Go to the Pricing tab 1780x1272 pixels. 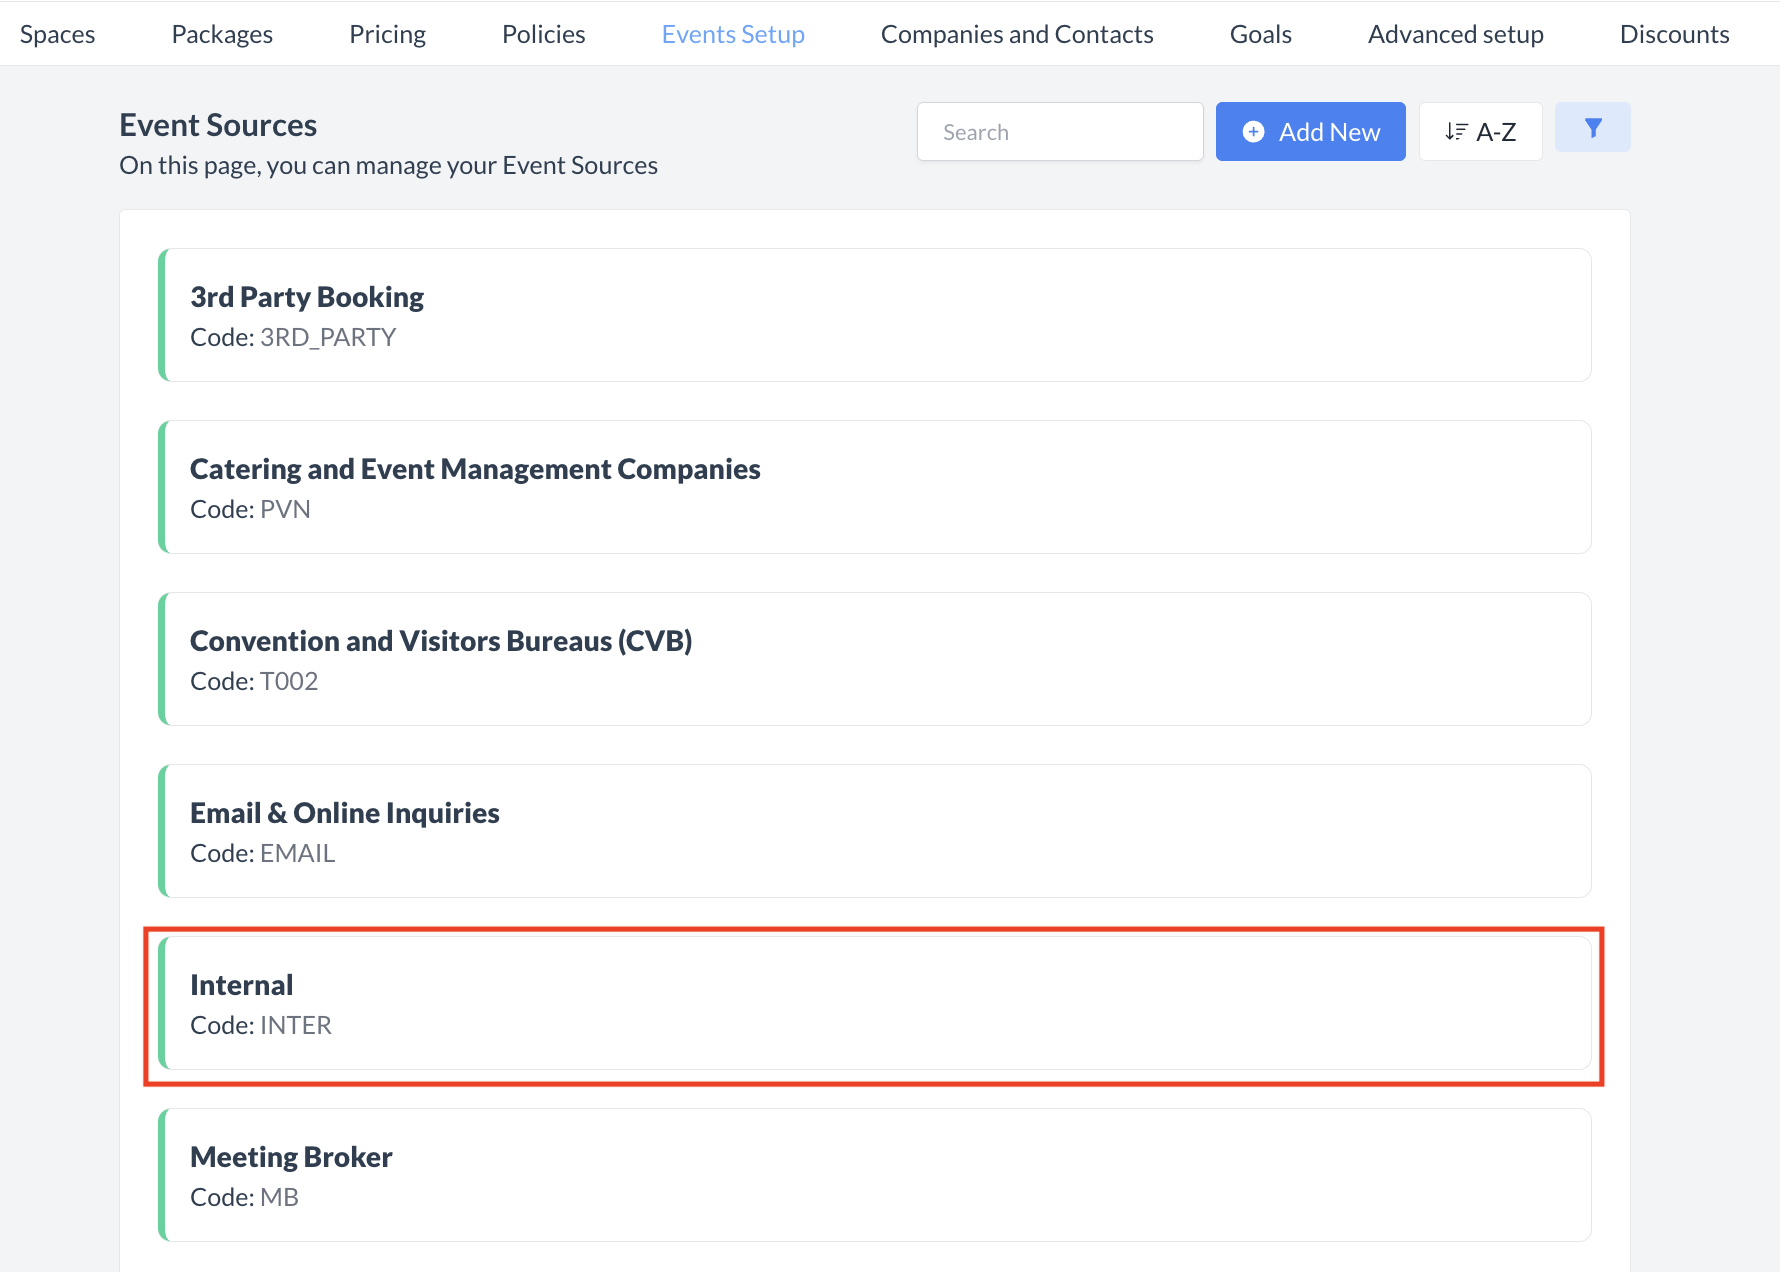[x=387, y=34]
